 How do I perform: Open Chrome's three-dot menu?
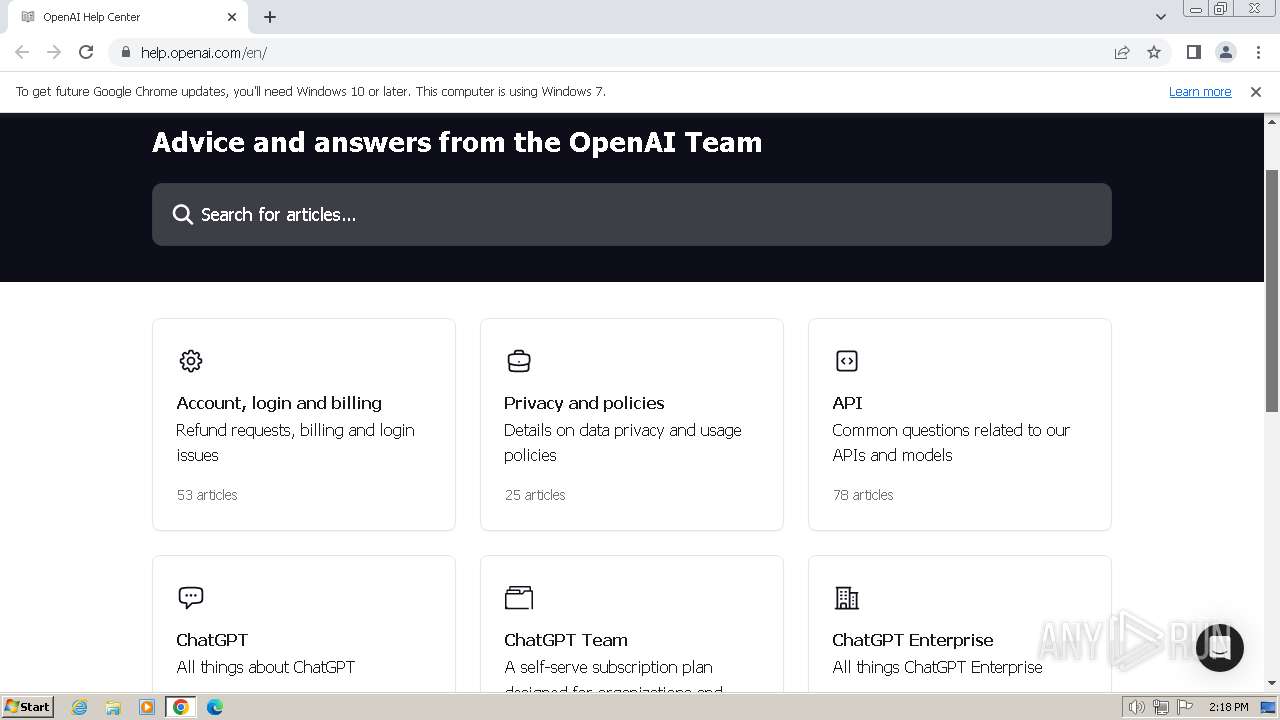click(x=1258, y=53)
